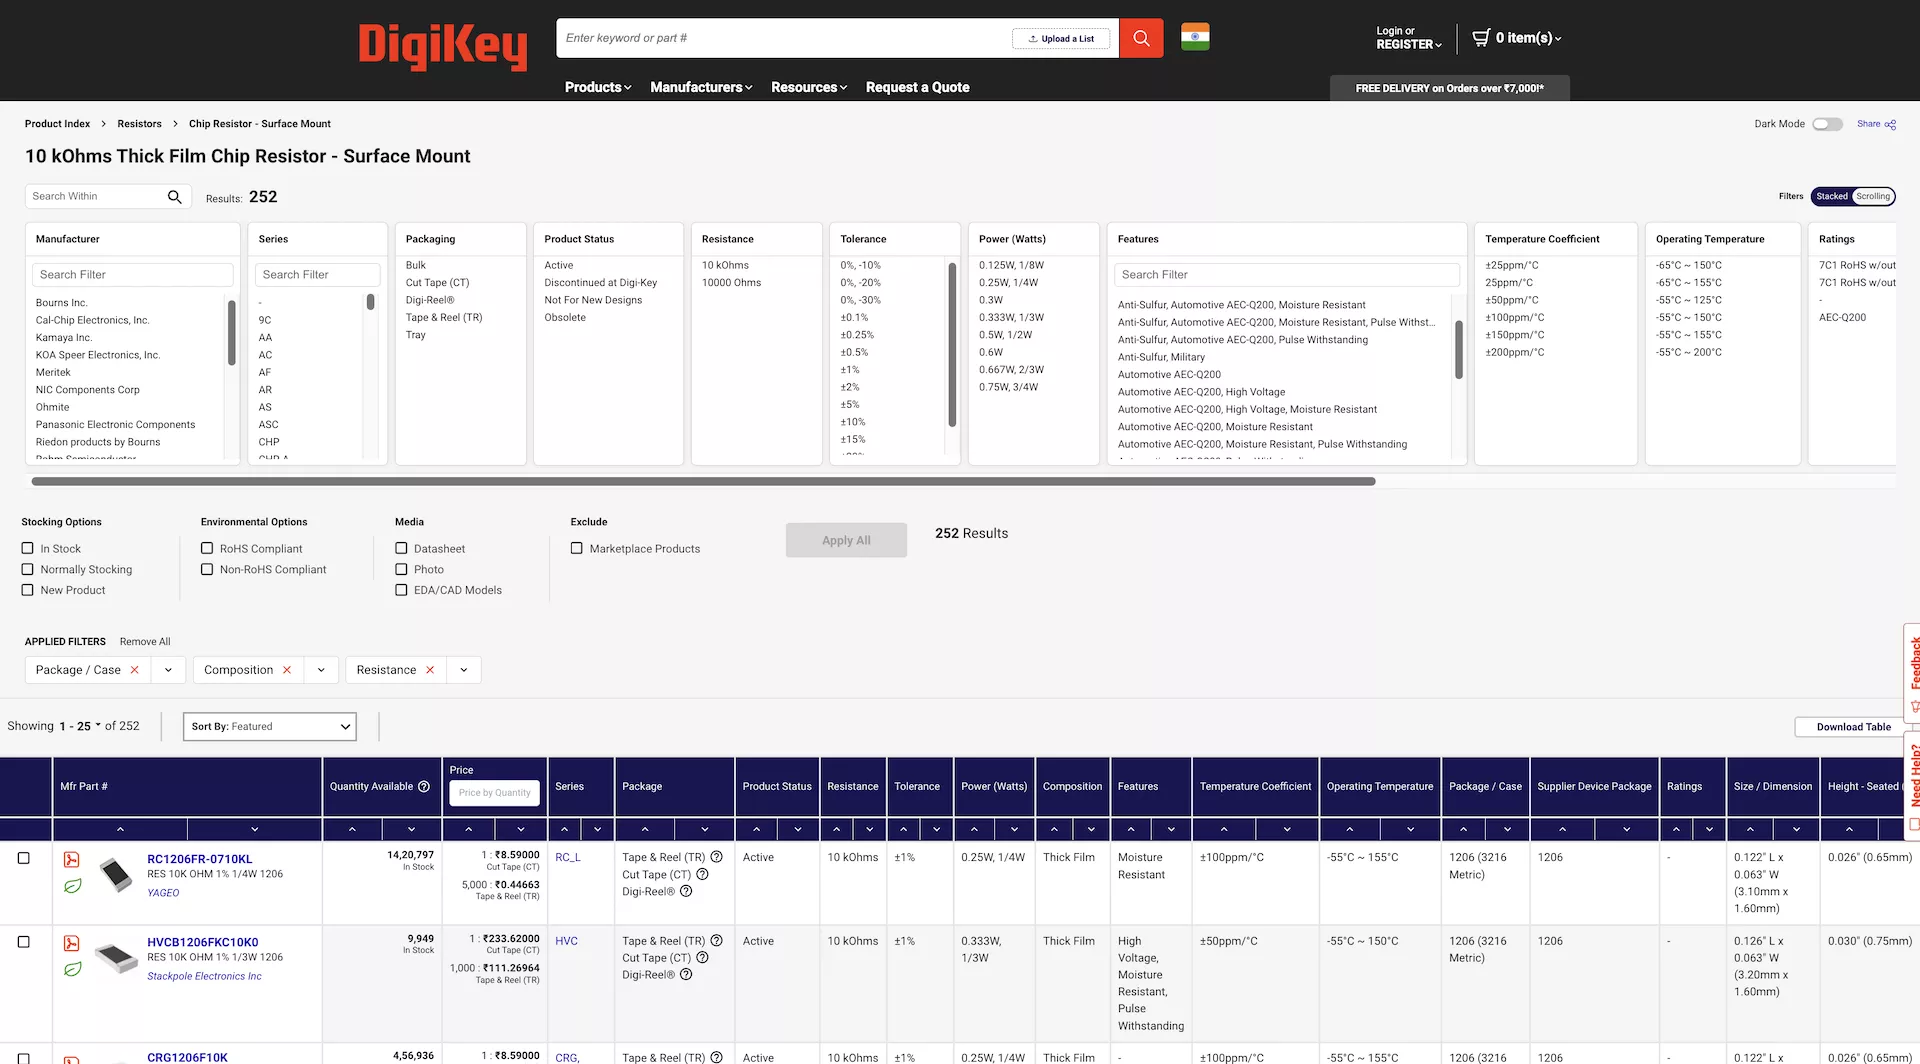This screenshot has height=1064, width=1920.
Task: Click the Features list scrollbar
Action: [1458, 349]
